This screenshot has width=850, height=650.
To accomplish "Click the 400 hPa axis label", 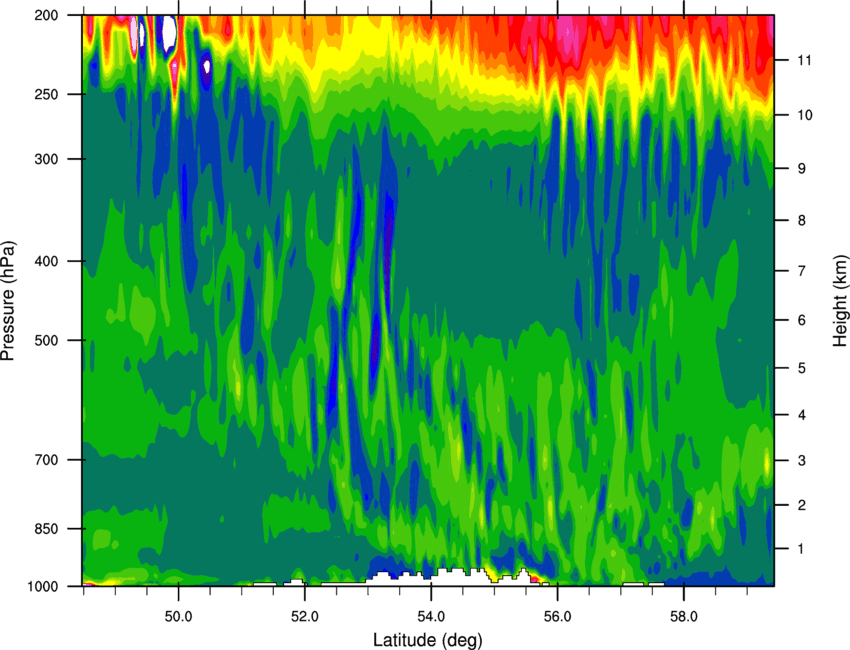I will [46, 261].
